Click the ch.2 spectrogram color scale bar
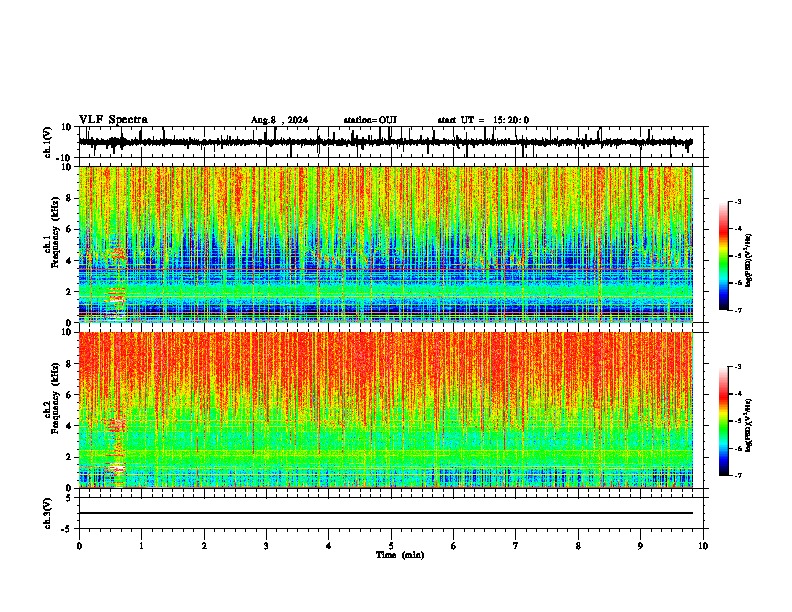The width and height of the screenshot is (792, 612). click(x=723, y=421)
